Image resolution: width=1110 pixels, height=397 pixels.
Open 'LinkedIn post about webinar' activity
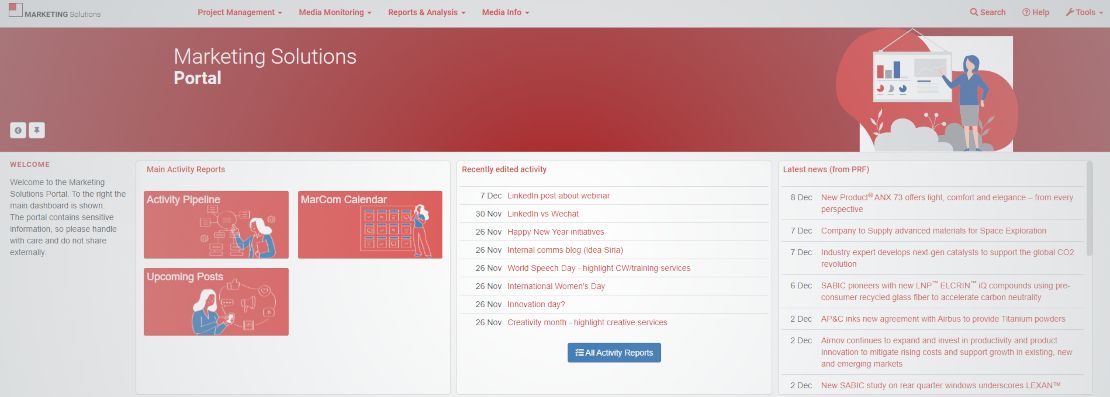pyautogui.click(x=558, y=195)
